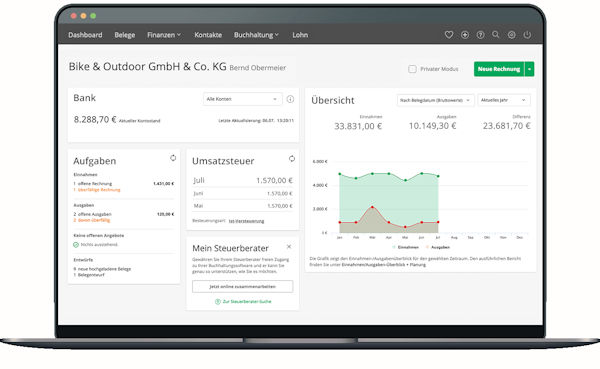Dismiss the Mein Steuerberater card

point(289,247)
